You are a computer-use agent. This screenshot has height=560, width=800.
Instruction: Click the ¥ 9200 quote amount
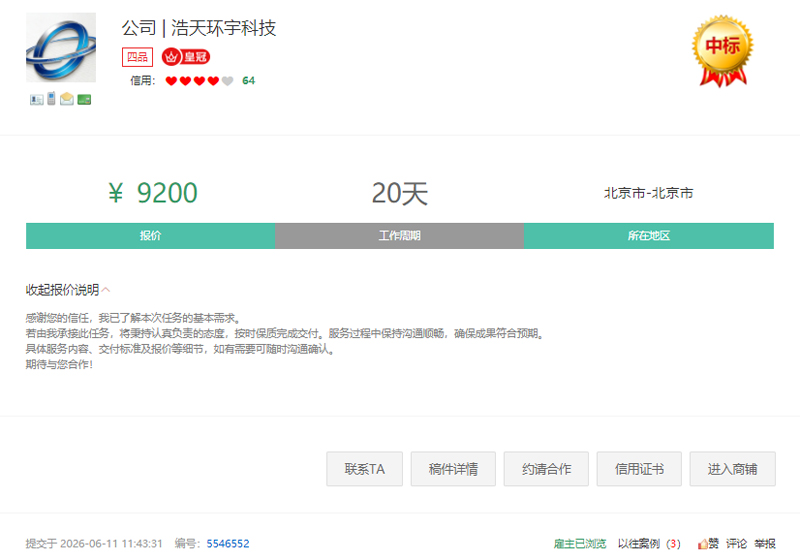click(x=153, y=193)
